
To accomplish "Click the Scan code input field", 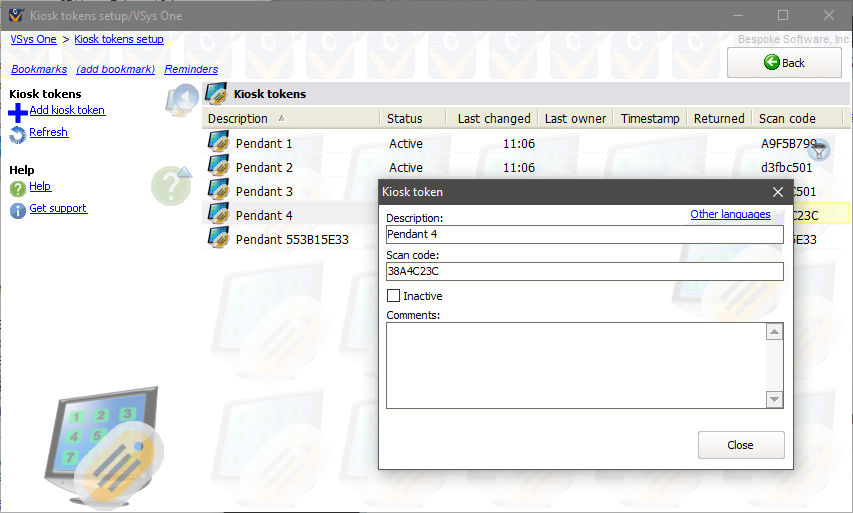I will pos(584,272).
